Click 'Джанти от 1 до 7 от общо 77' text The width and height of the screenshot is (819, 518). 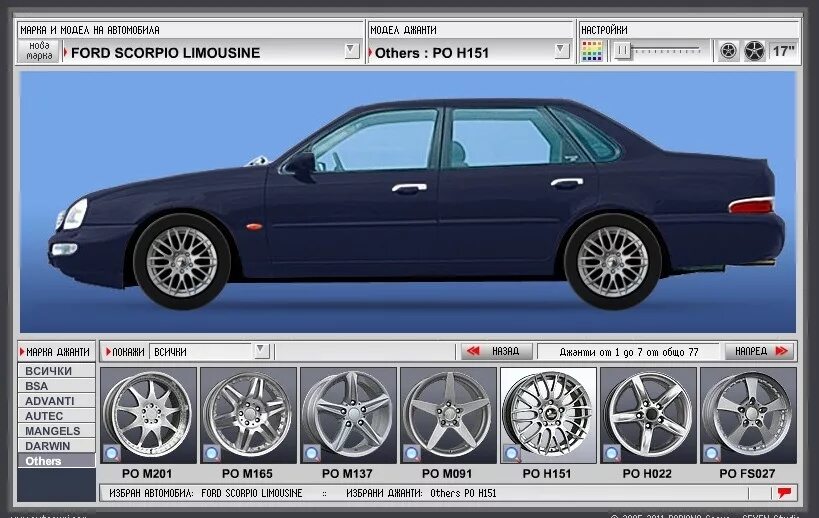[x=629, y=352]
